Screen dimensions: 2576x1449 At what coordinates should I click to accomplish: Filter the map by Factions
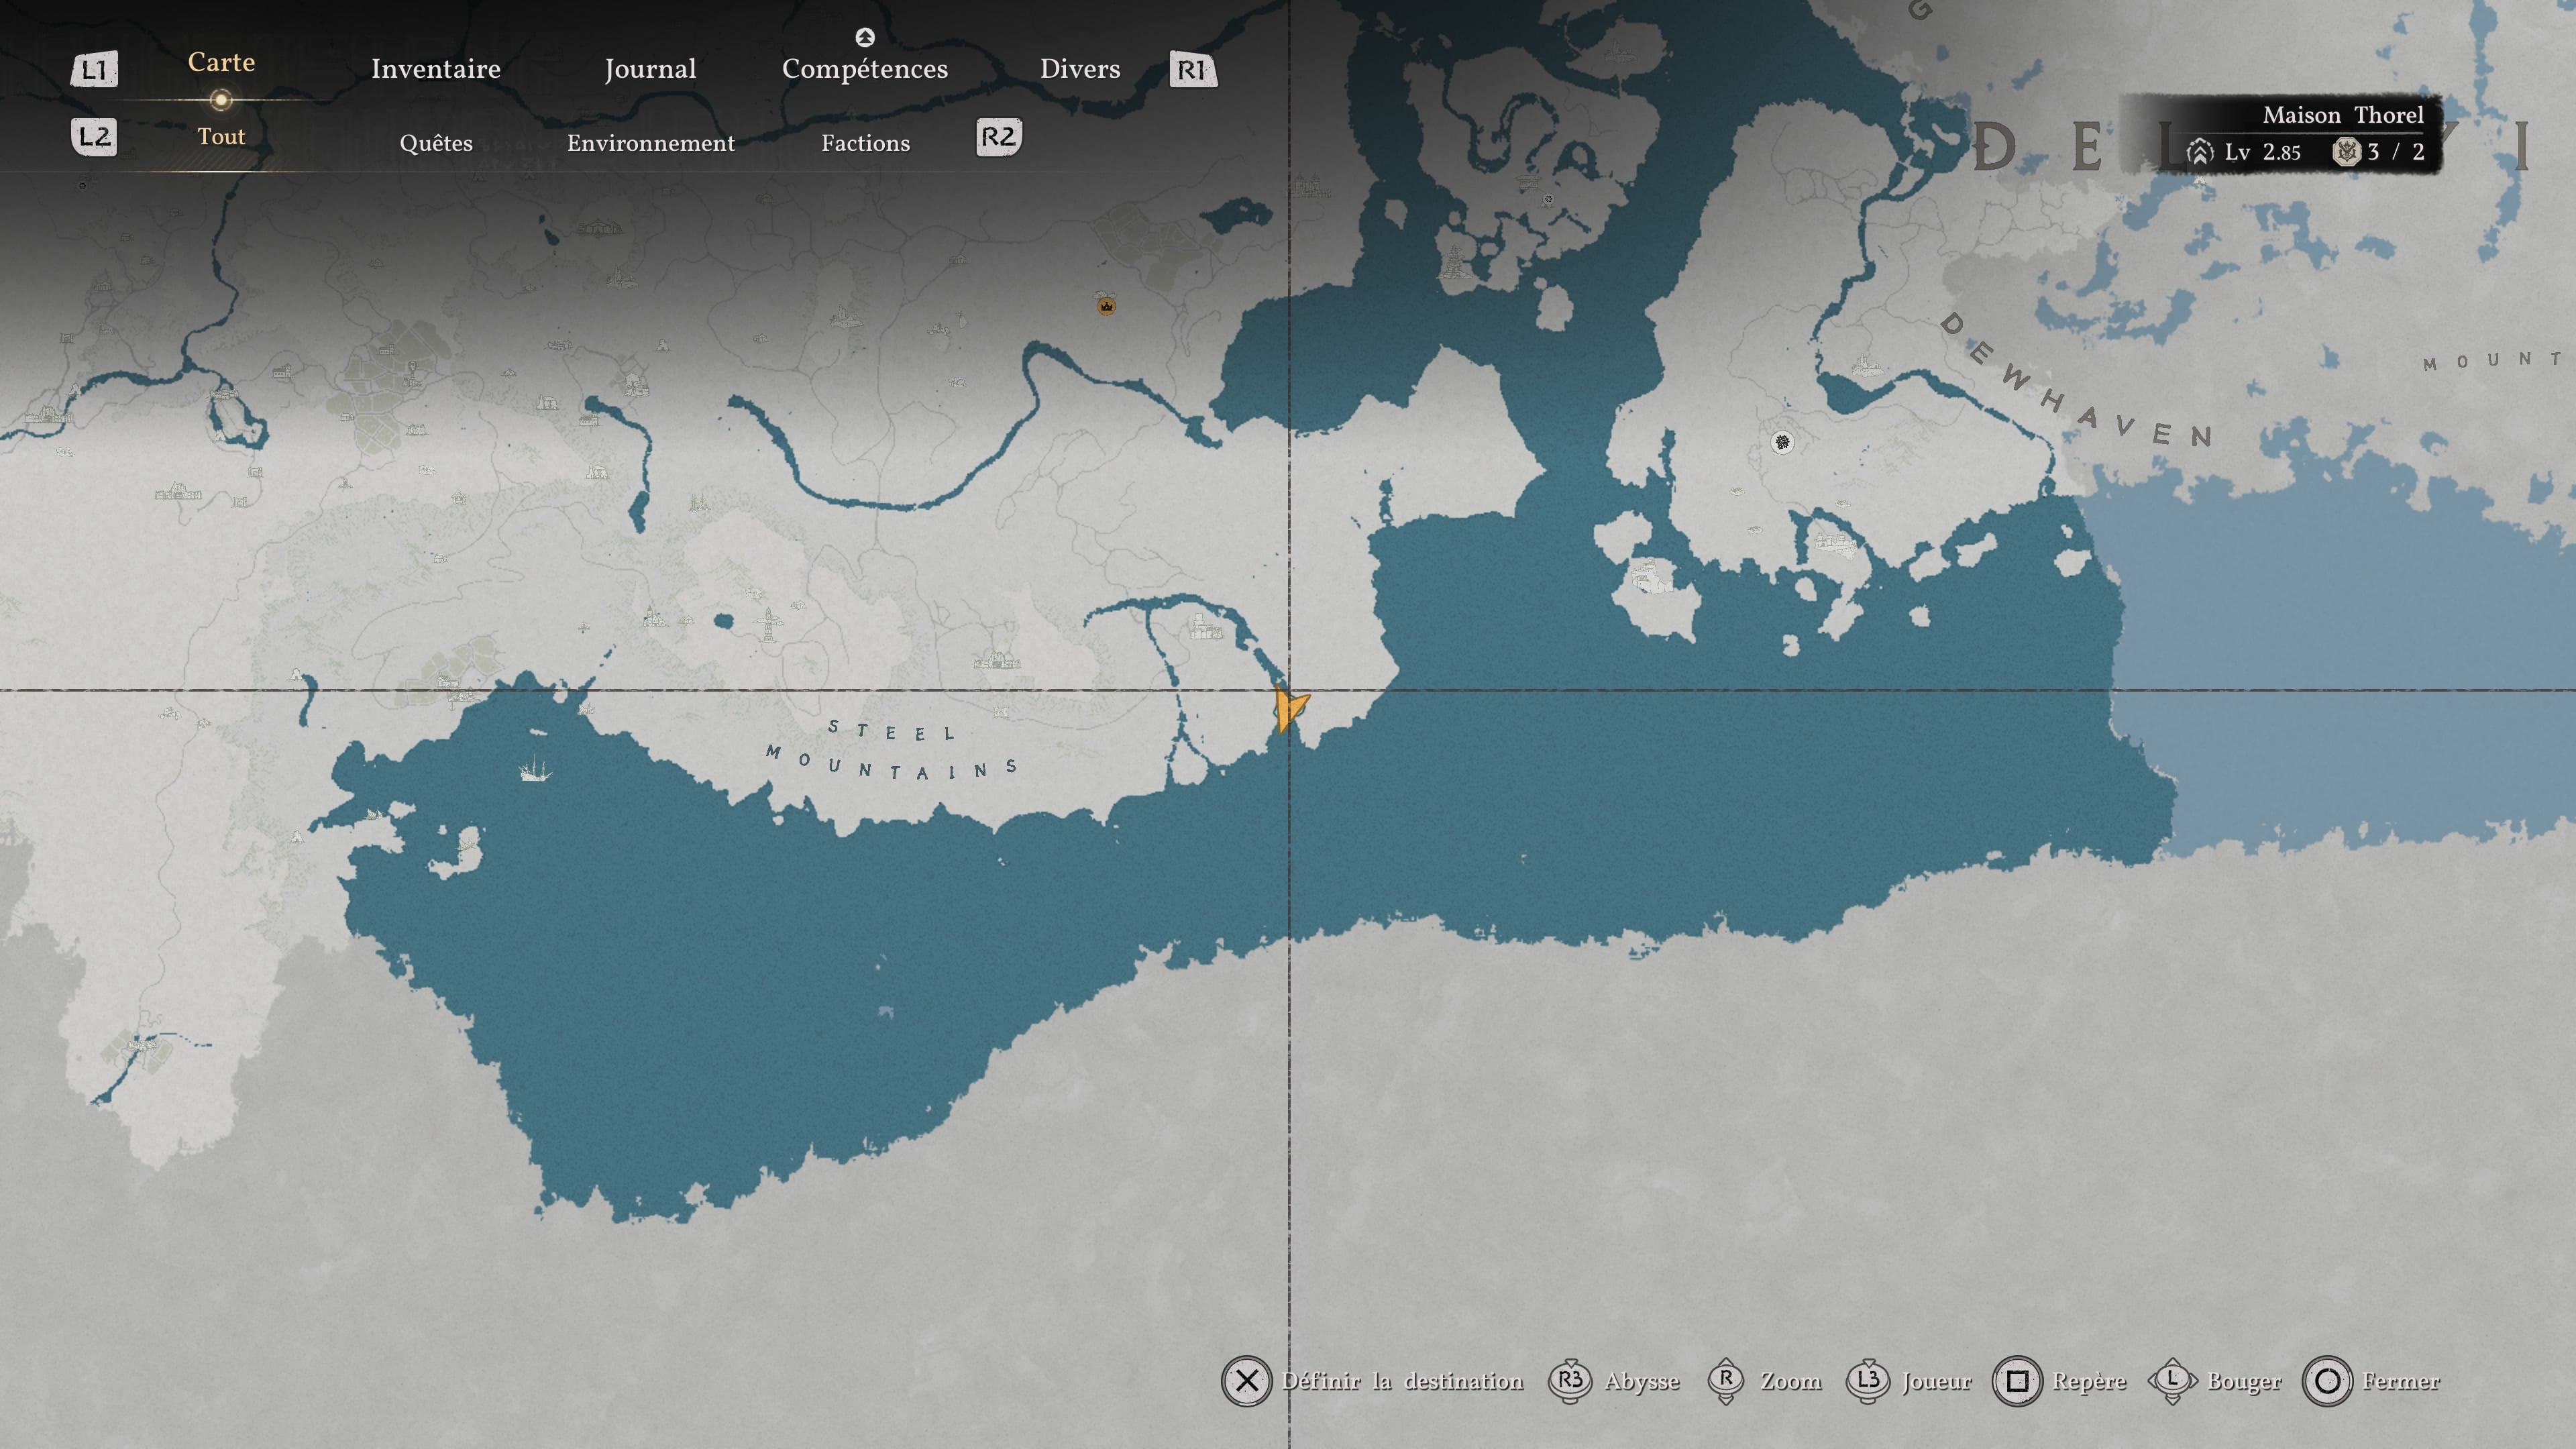click(866, 143)
